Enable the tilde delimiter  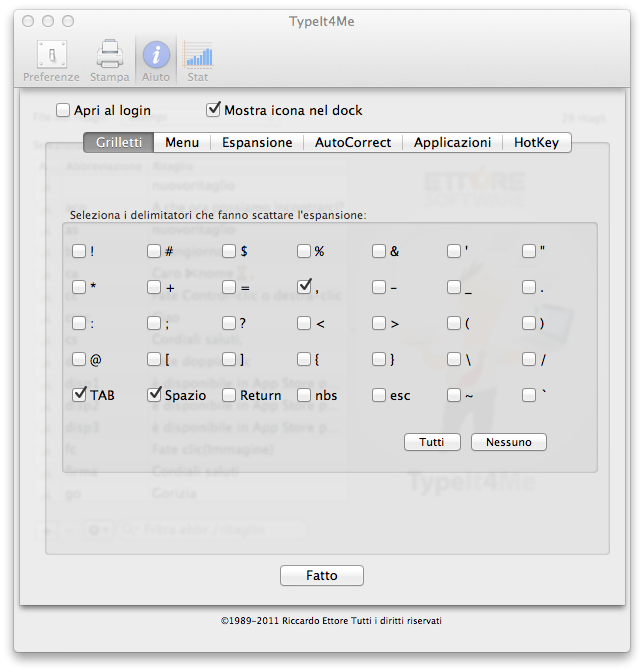454,395
